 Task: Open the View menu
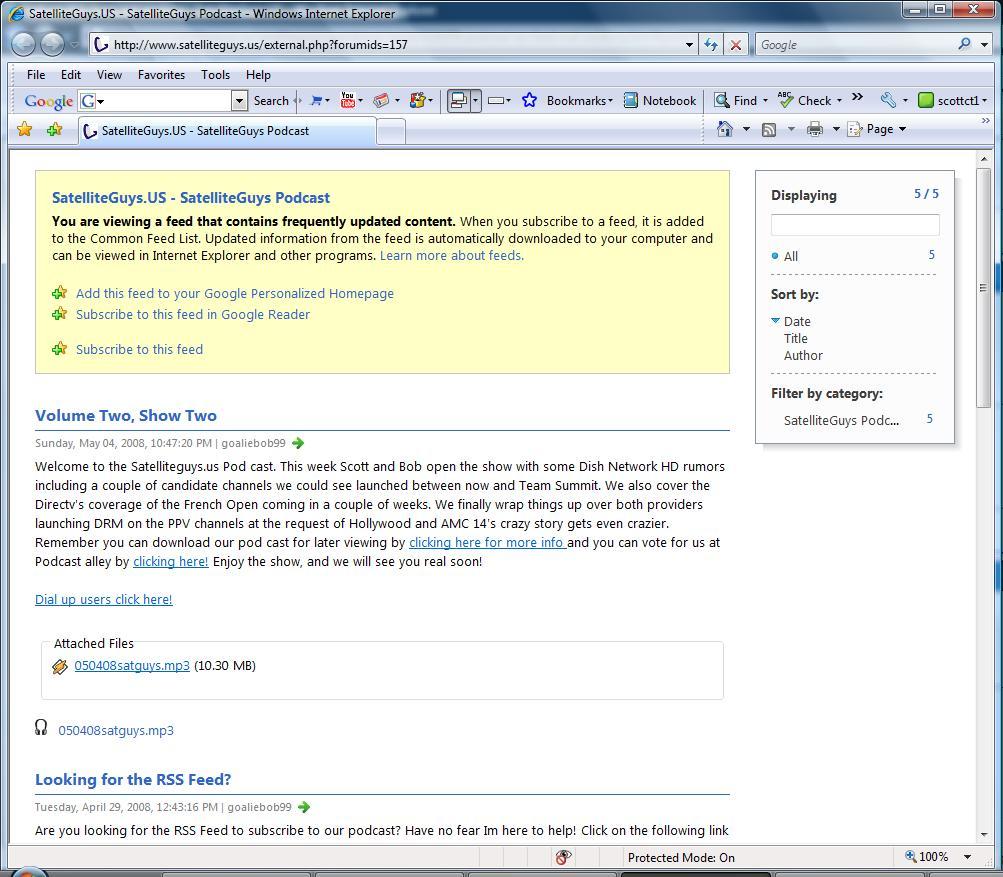[109, 75]
